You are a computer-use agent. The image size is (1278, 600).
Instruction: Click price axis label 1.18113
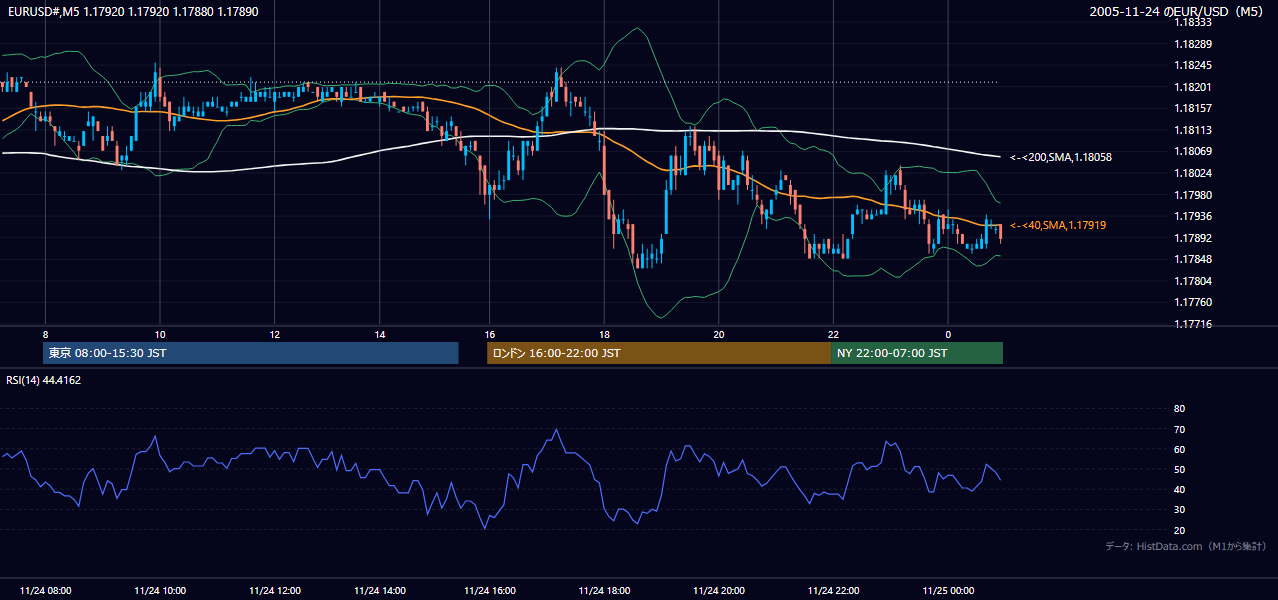1194,130
